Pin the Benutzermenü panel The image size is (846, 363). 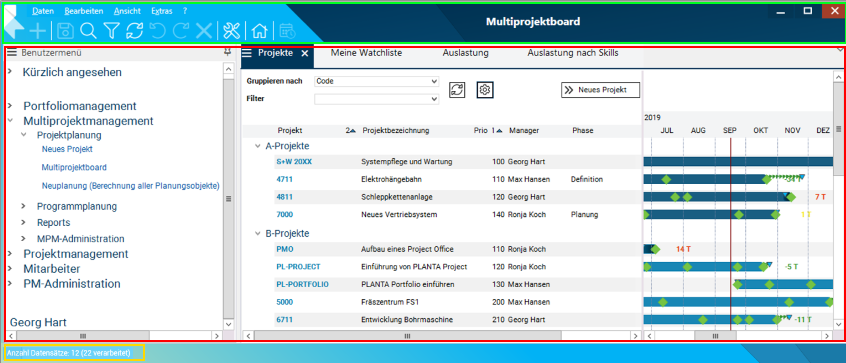[228, 53]
